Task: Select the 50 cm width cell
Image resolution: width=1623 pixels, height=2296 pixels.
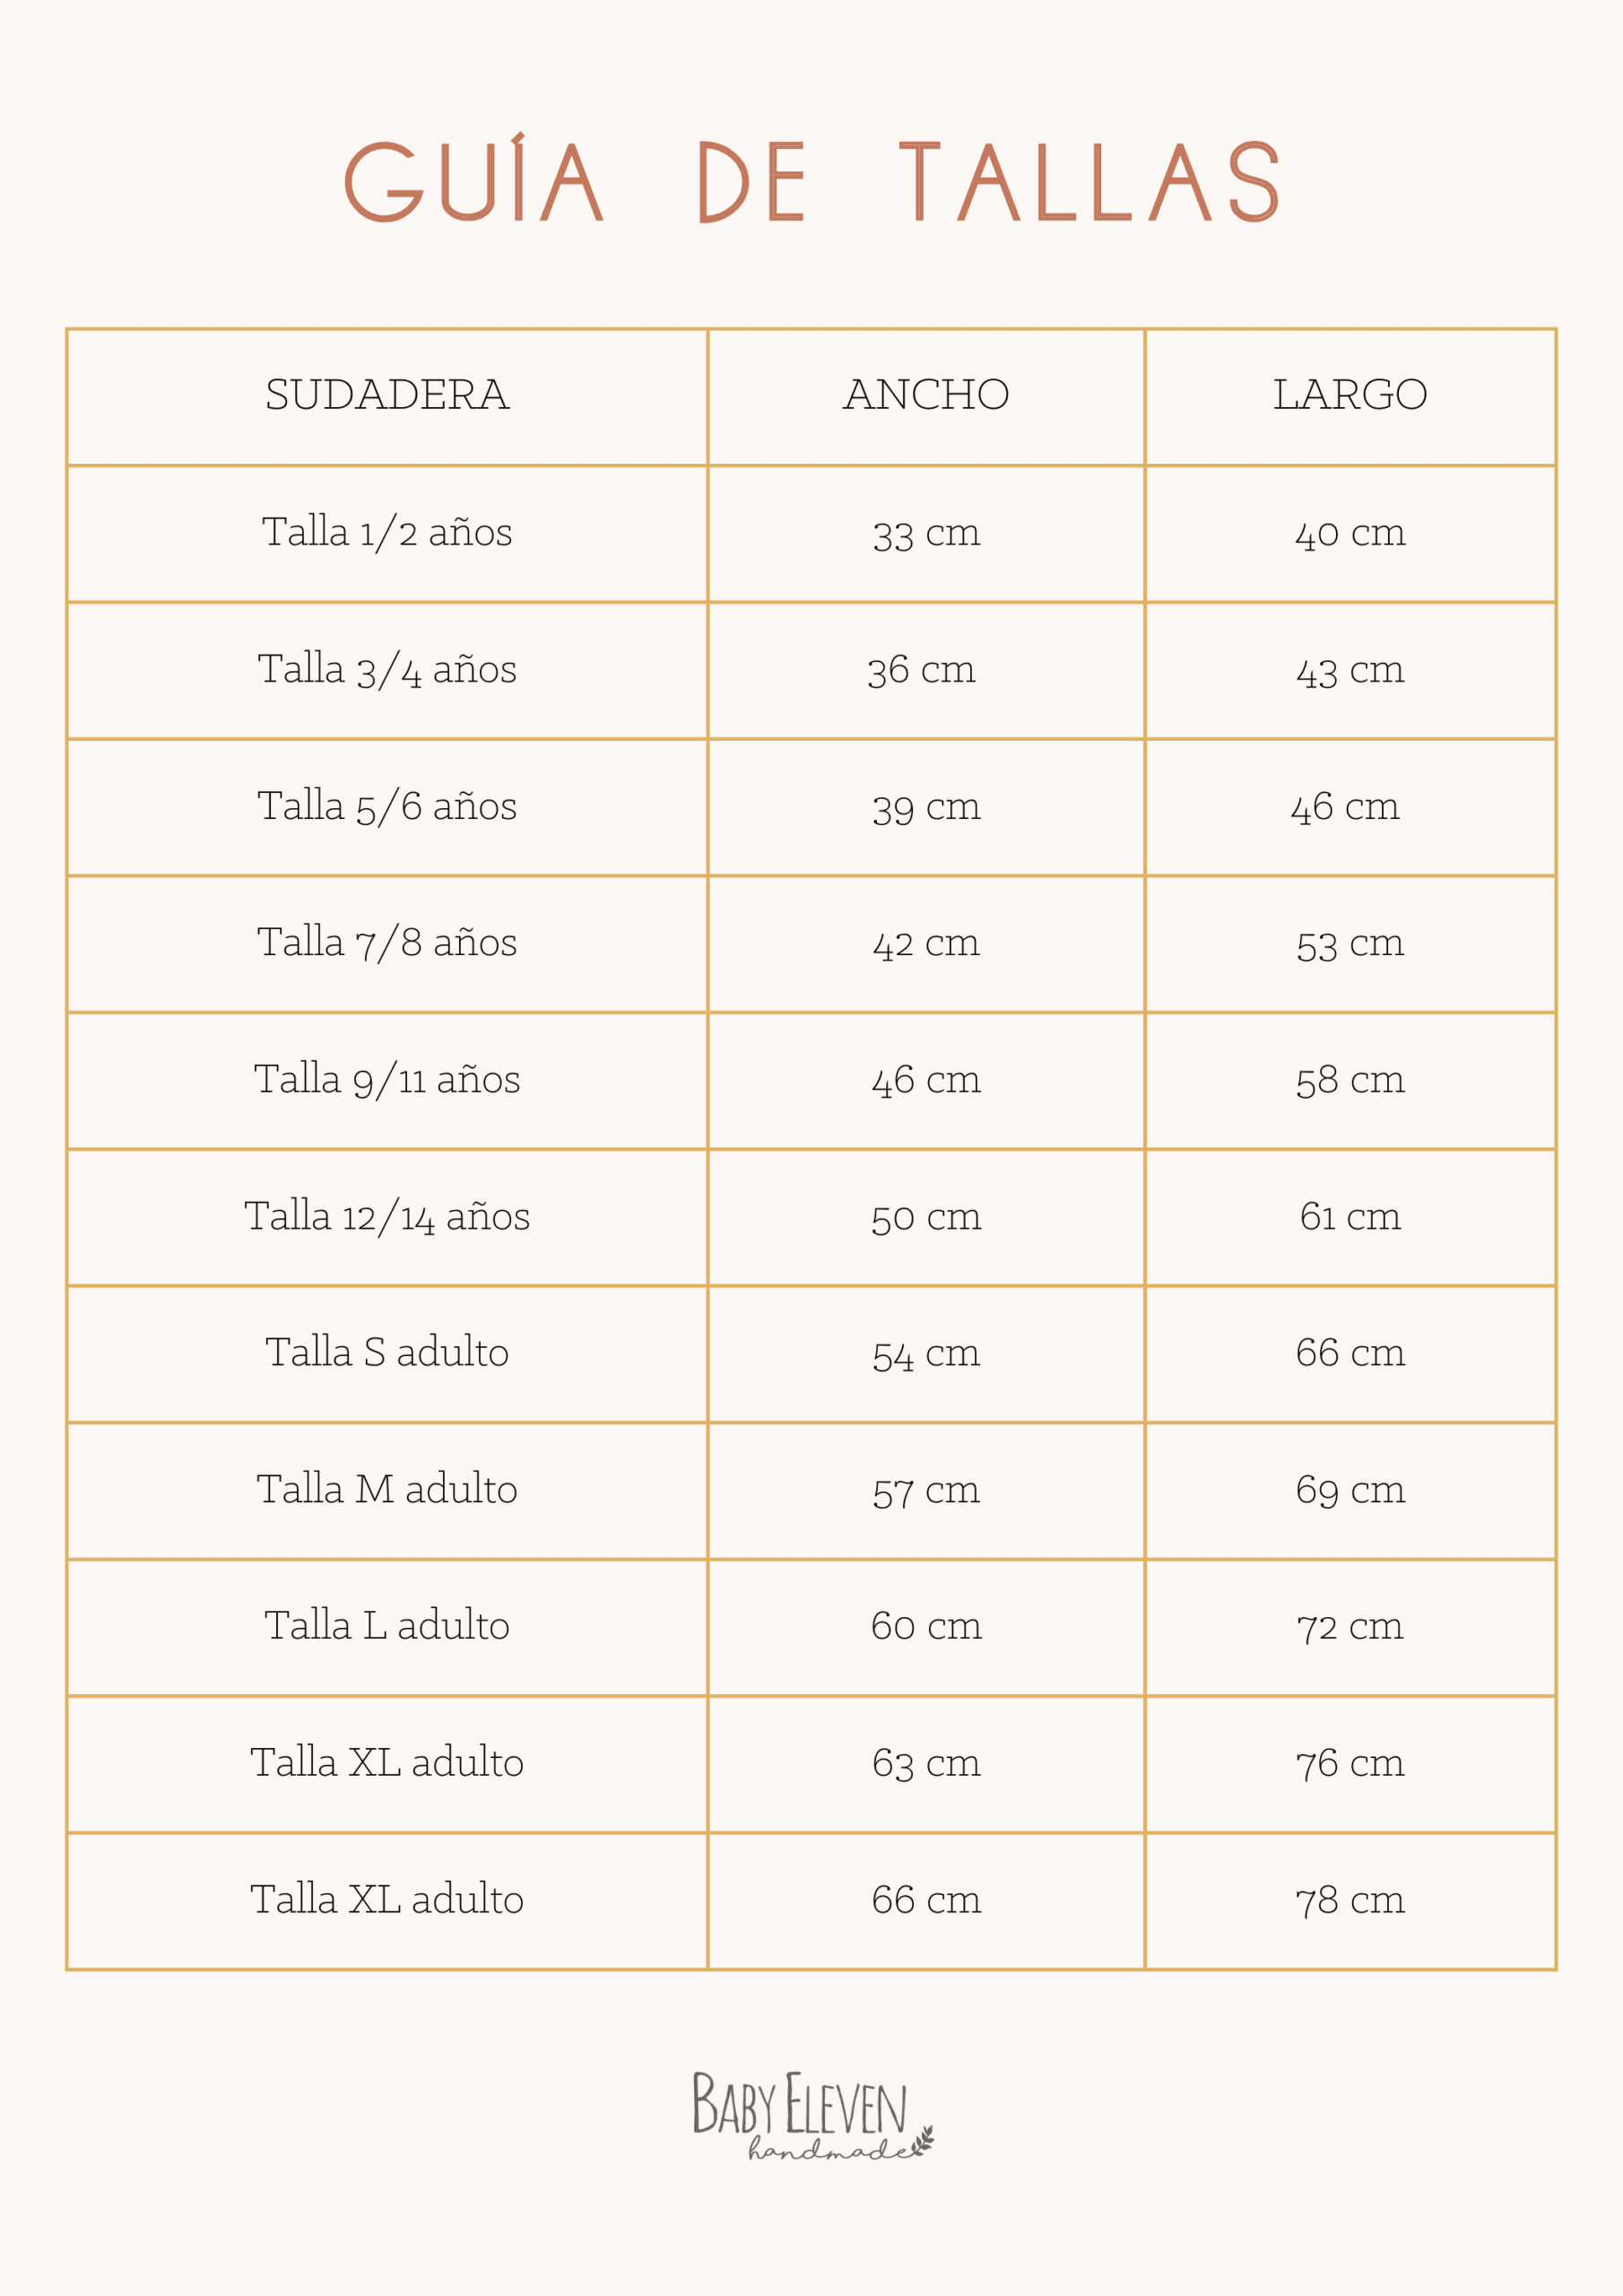Action: coord(926,1217)
